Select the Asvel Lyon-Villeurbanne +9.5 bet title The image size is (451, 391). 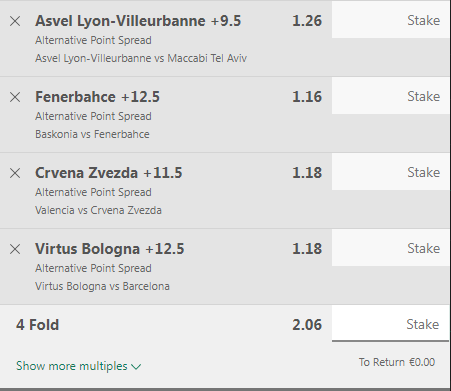click(138, 21)
